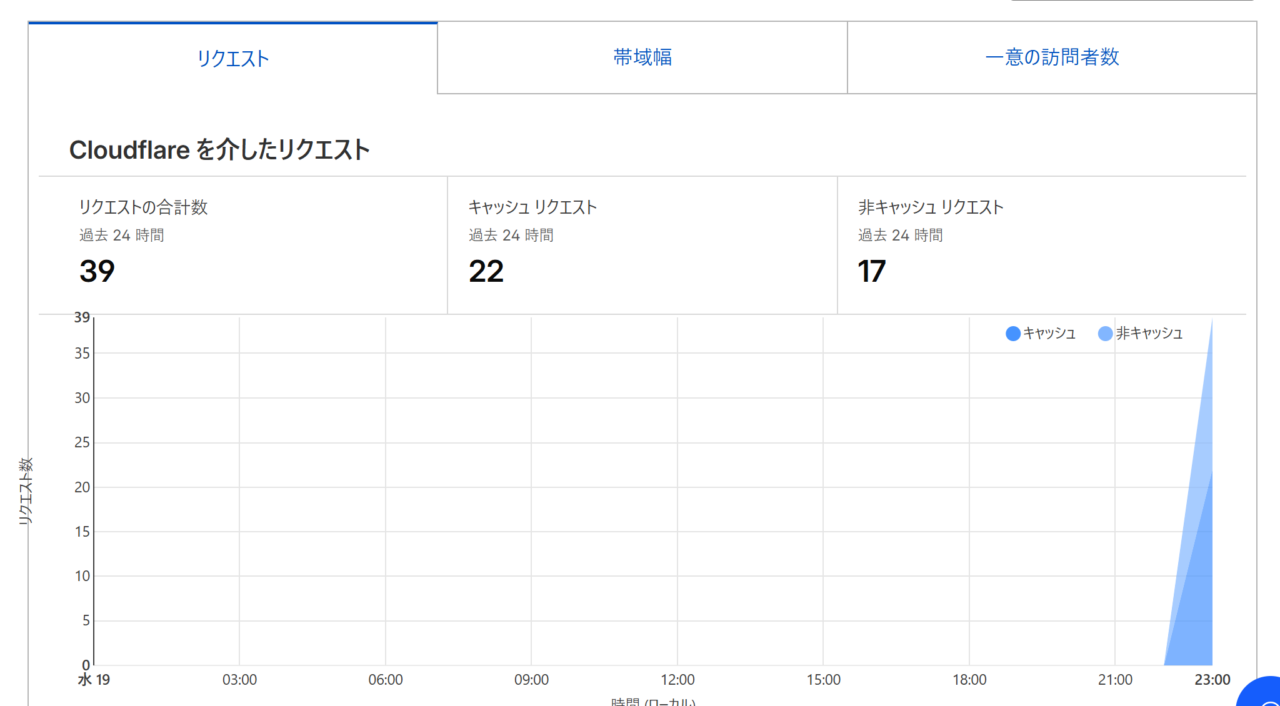Click the 非キャッシュ legend light-blue dot

(1105, 334)
